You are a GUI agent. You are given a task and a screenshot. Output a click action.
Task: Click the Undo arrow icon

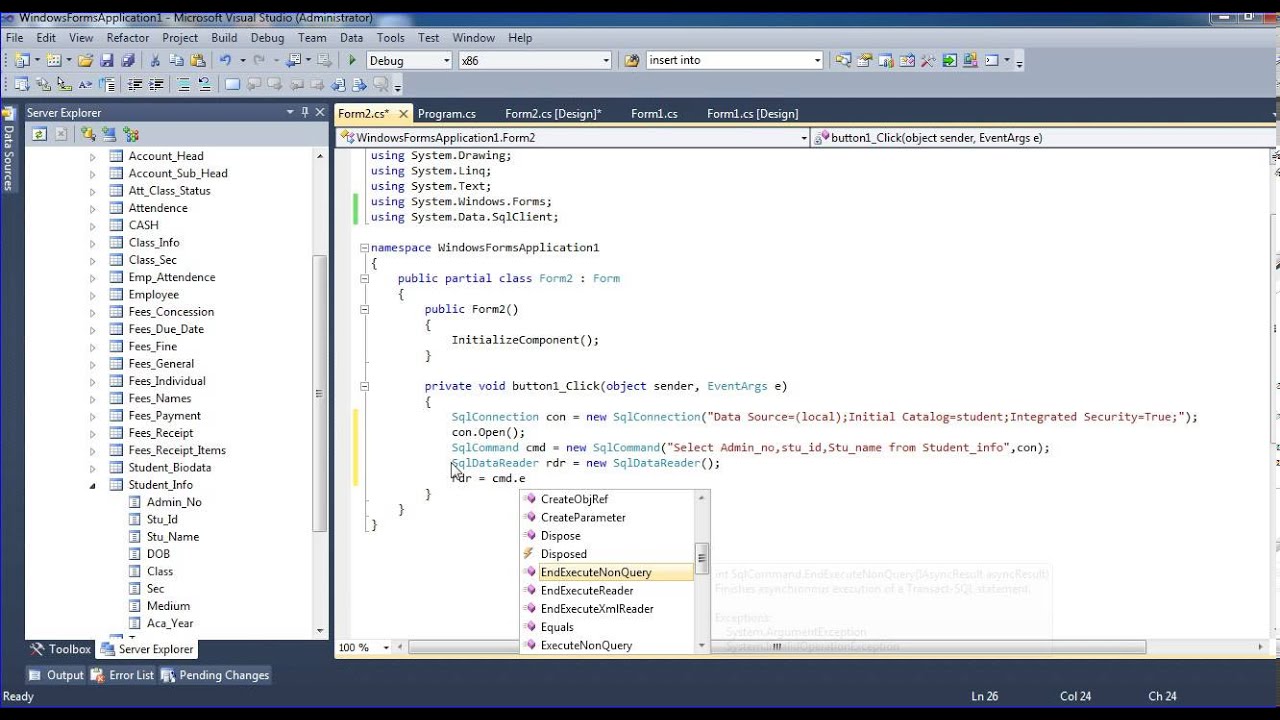pyautogui.click(x=226, y=60)
